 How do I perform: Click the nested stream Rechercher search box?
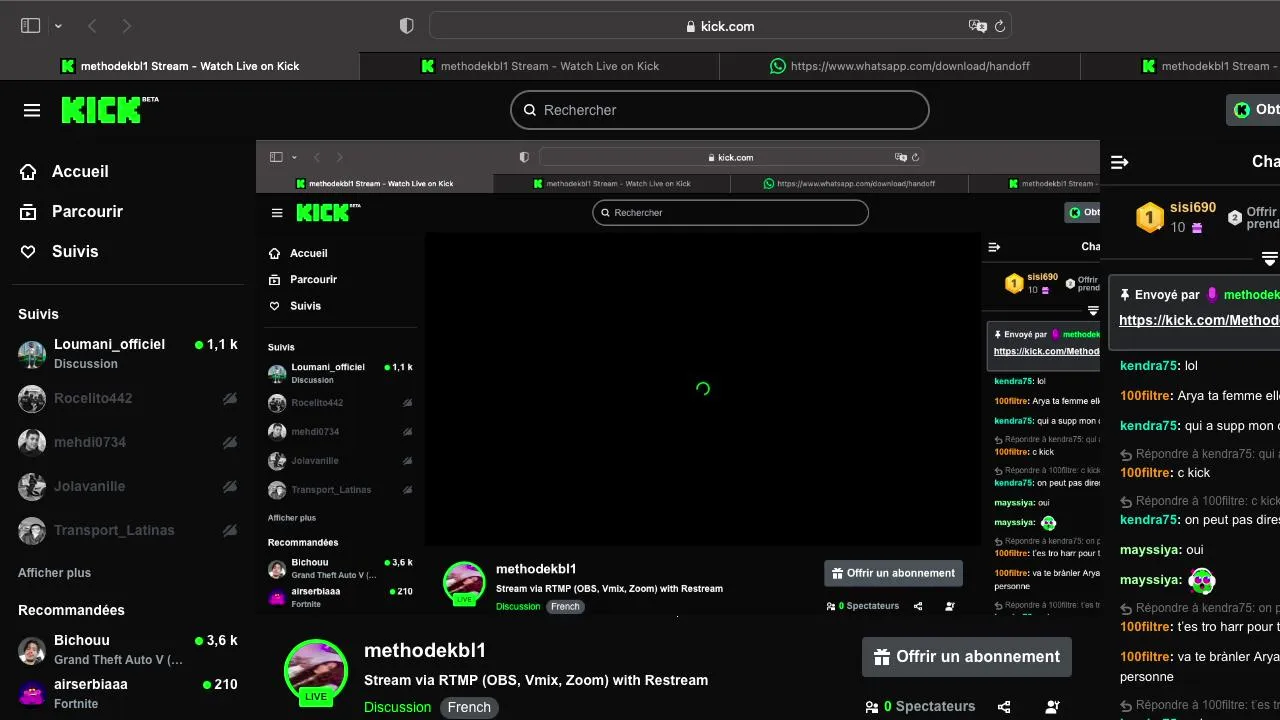pos(730,213)
